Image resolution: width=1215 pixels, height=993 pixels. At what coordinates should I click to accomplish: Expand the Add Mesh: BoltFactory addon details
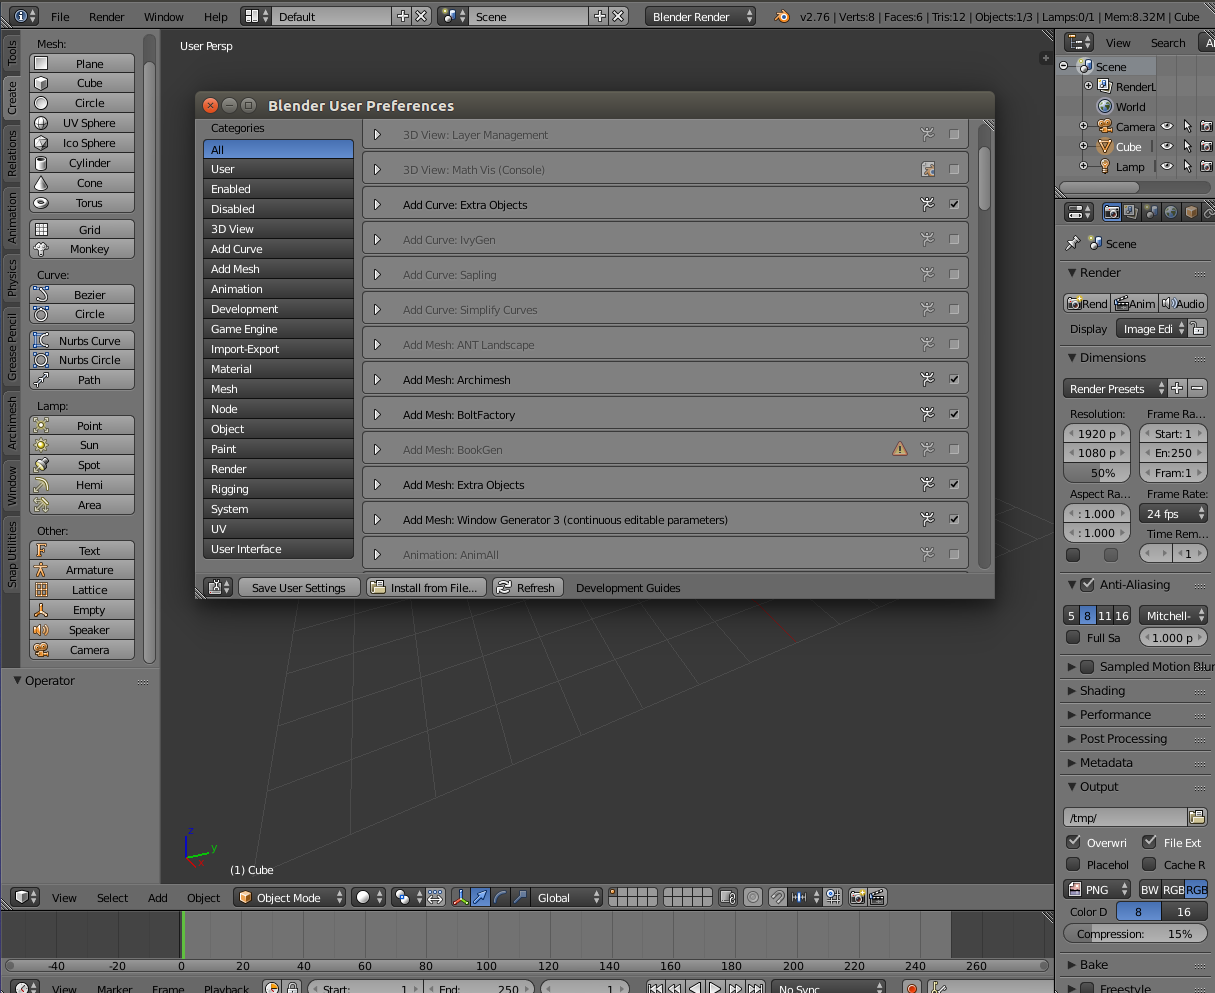coord(377,415)
